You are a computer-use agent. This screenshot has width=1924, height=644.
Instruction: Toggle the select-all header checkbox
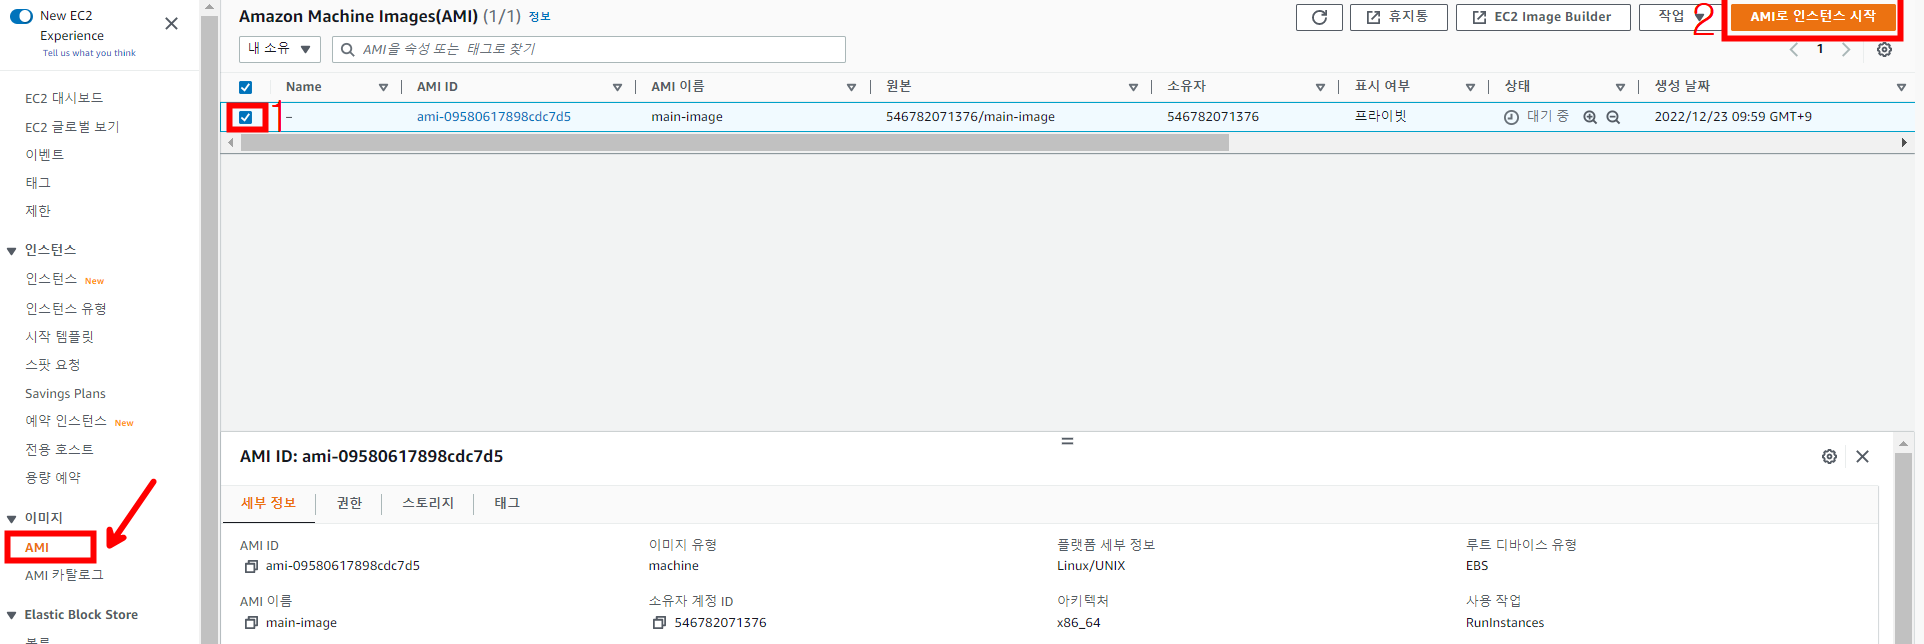click(245, 87)
